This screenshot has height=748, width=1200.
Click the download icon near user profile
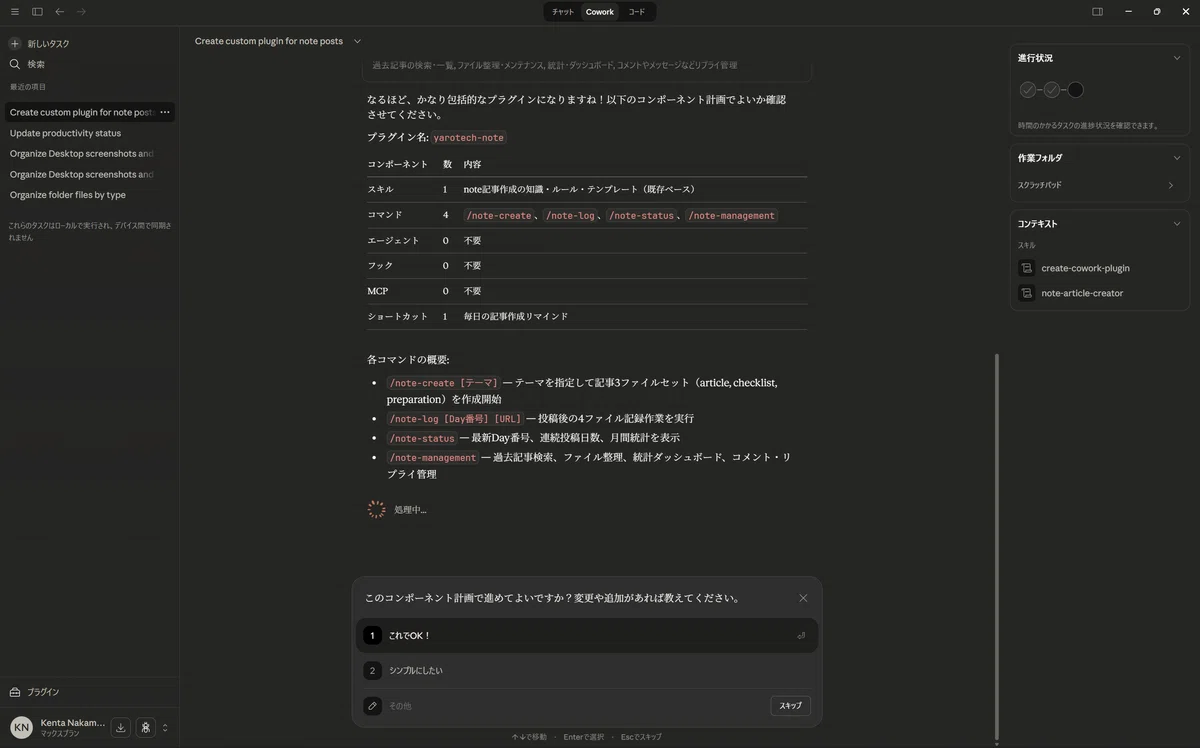coord(121,728)
